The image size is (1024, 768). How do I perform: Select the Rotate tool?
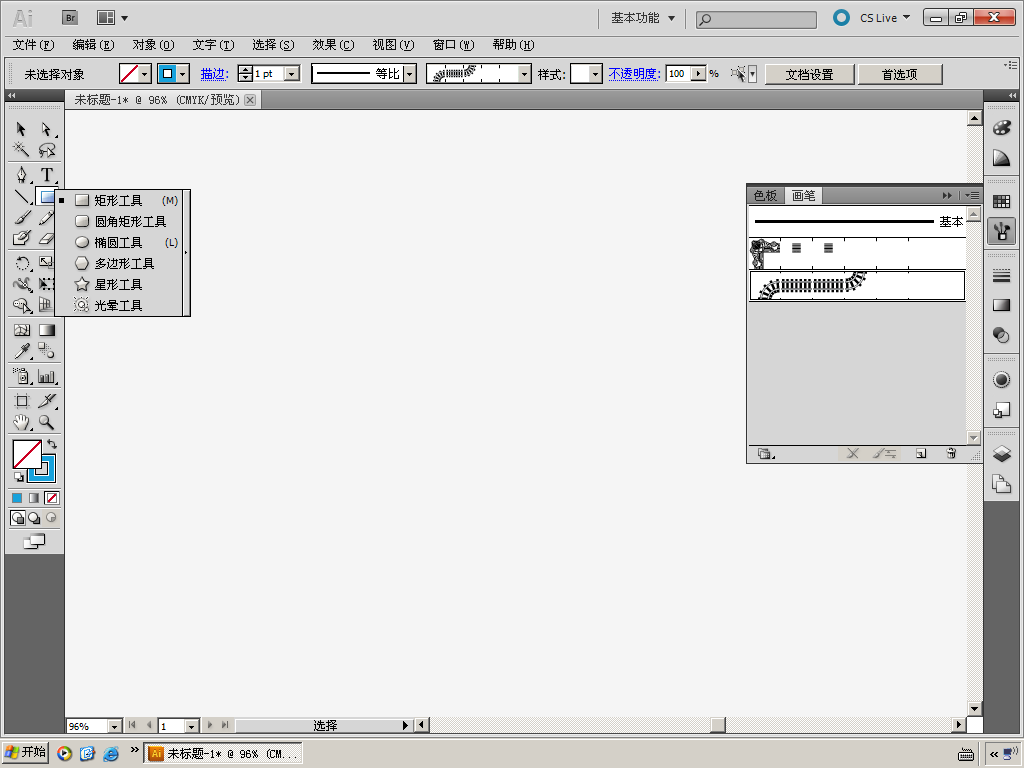click(21, 264)
